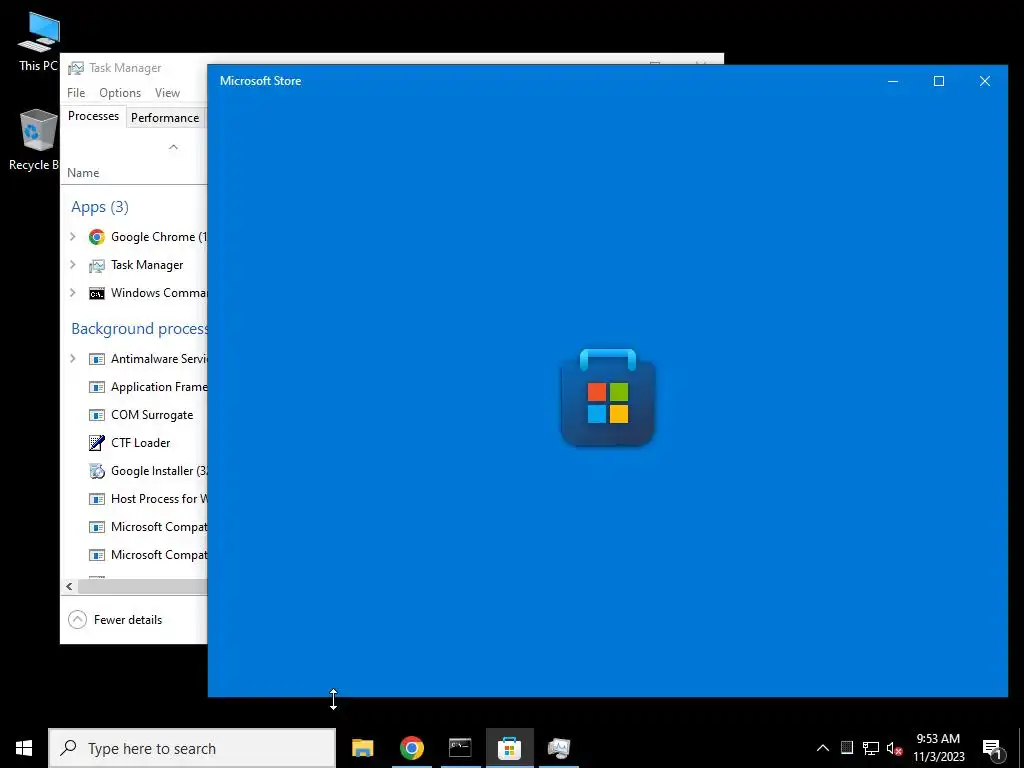Open the View menu in Task Manager
Image resolution: width=1024 pixels, height=768 pixels.
[167, 93]
